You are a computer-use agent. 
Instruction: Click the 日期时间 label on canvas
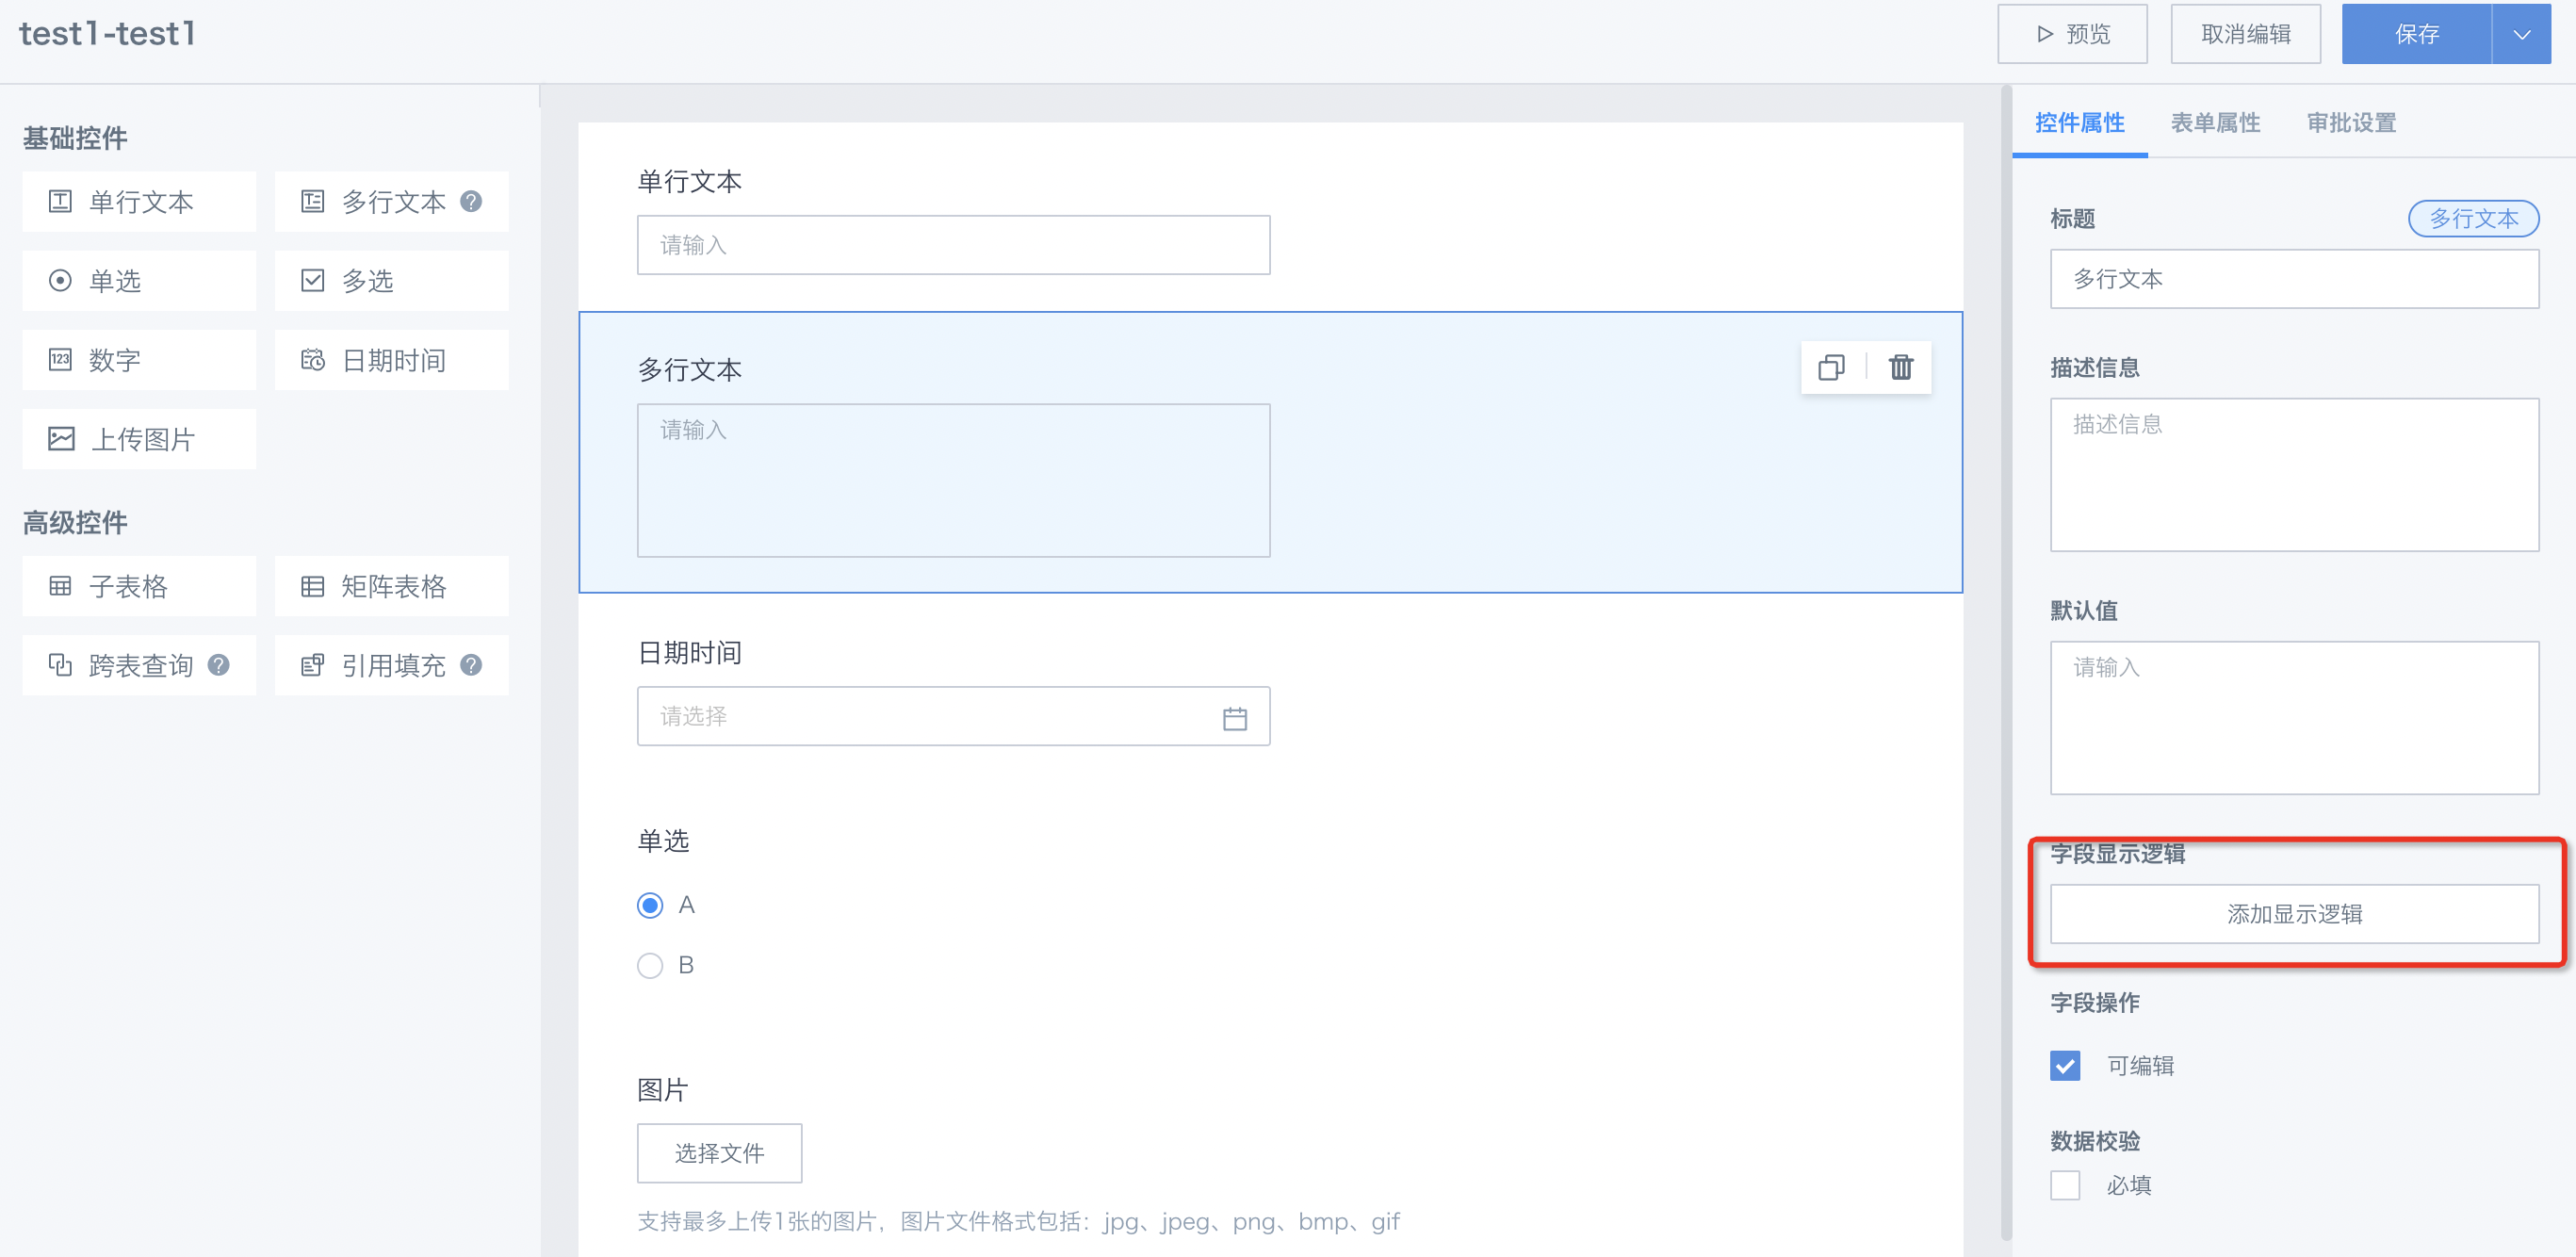coord(689,653)
